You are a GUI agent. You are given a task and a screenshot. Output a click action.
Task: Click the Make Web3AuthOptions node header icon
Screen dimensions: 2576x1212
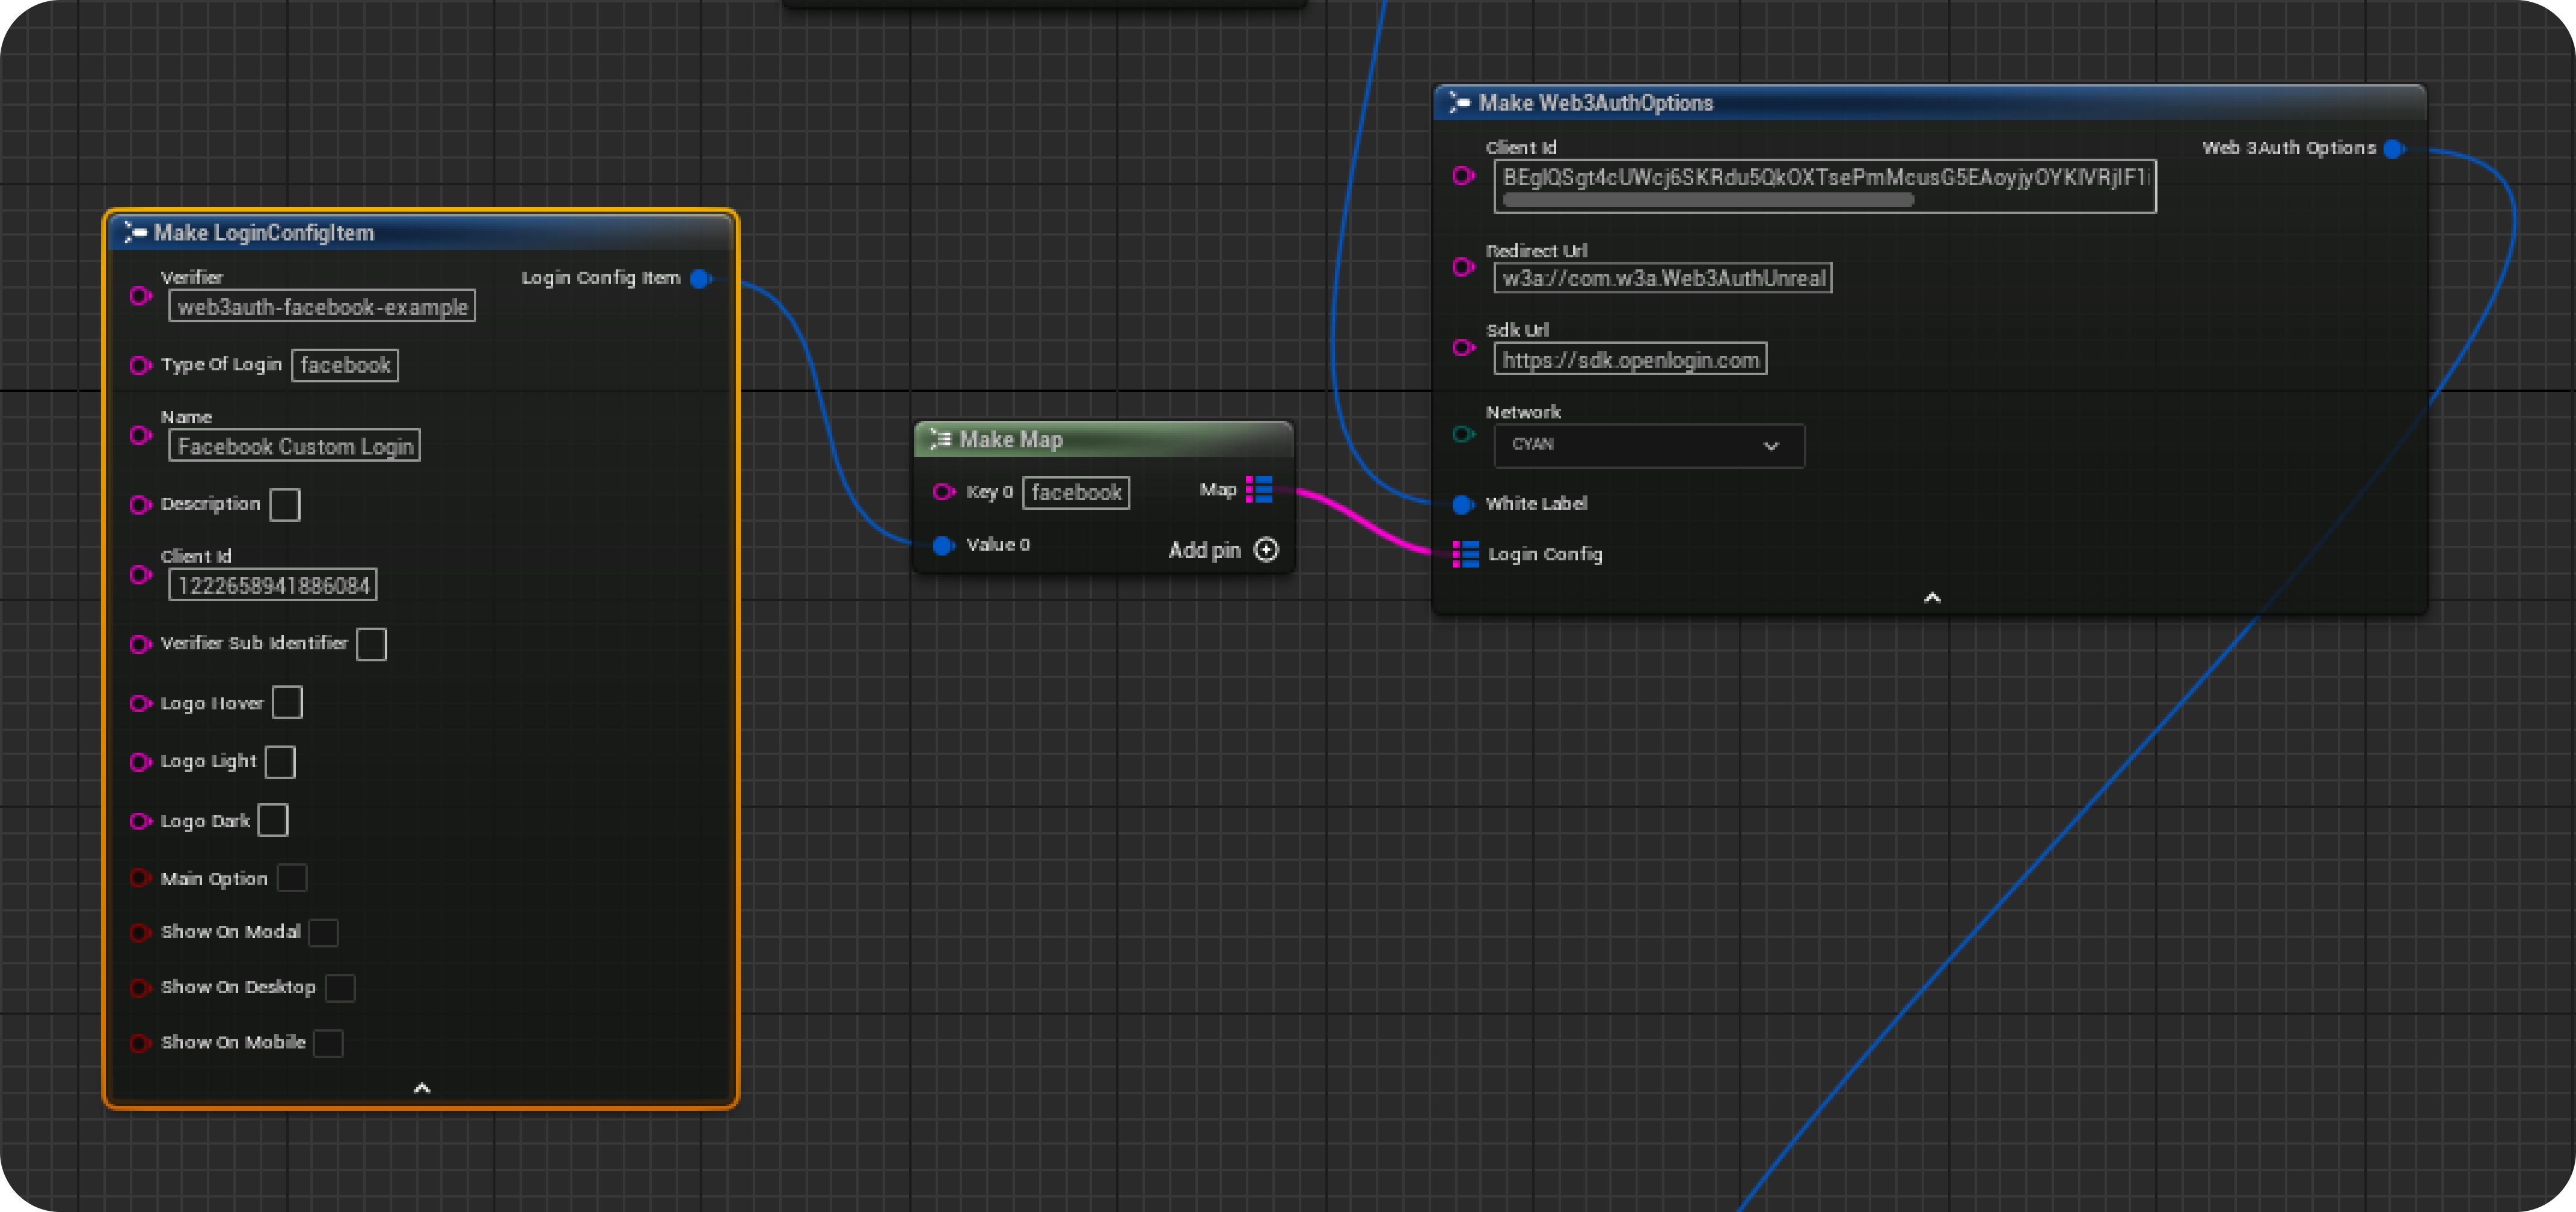click(1459, 101)
